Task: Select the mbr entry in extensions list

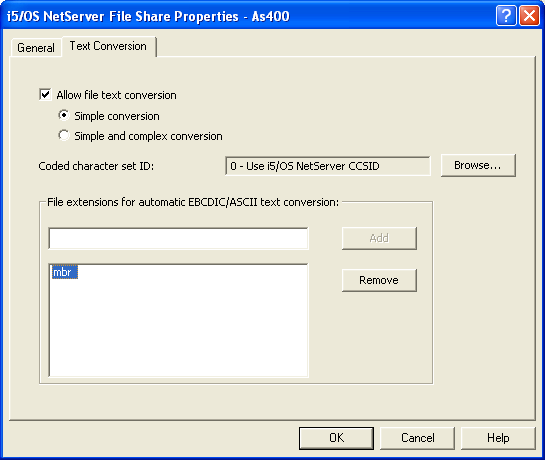Action: point(65,272)
